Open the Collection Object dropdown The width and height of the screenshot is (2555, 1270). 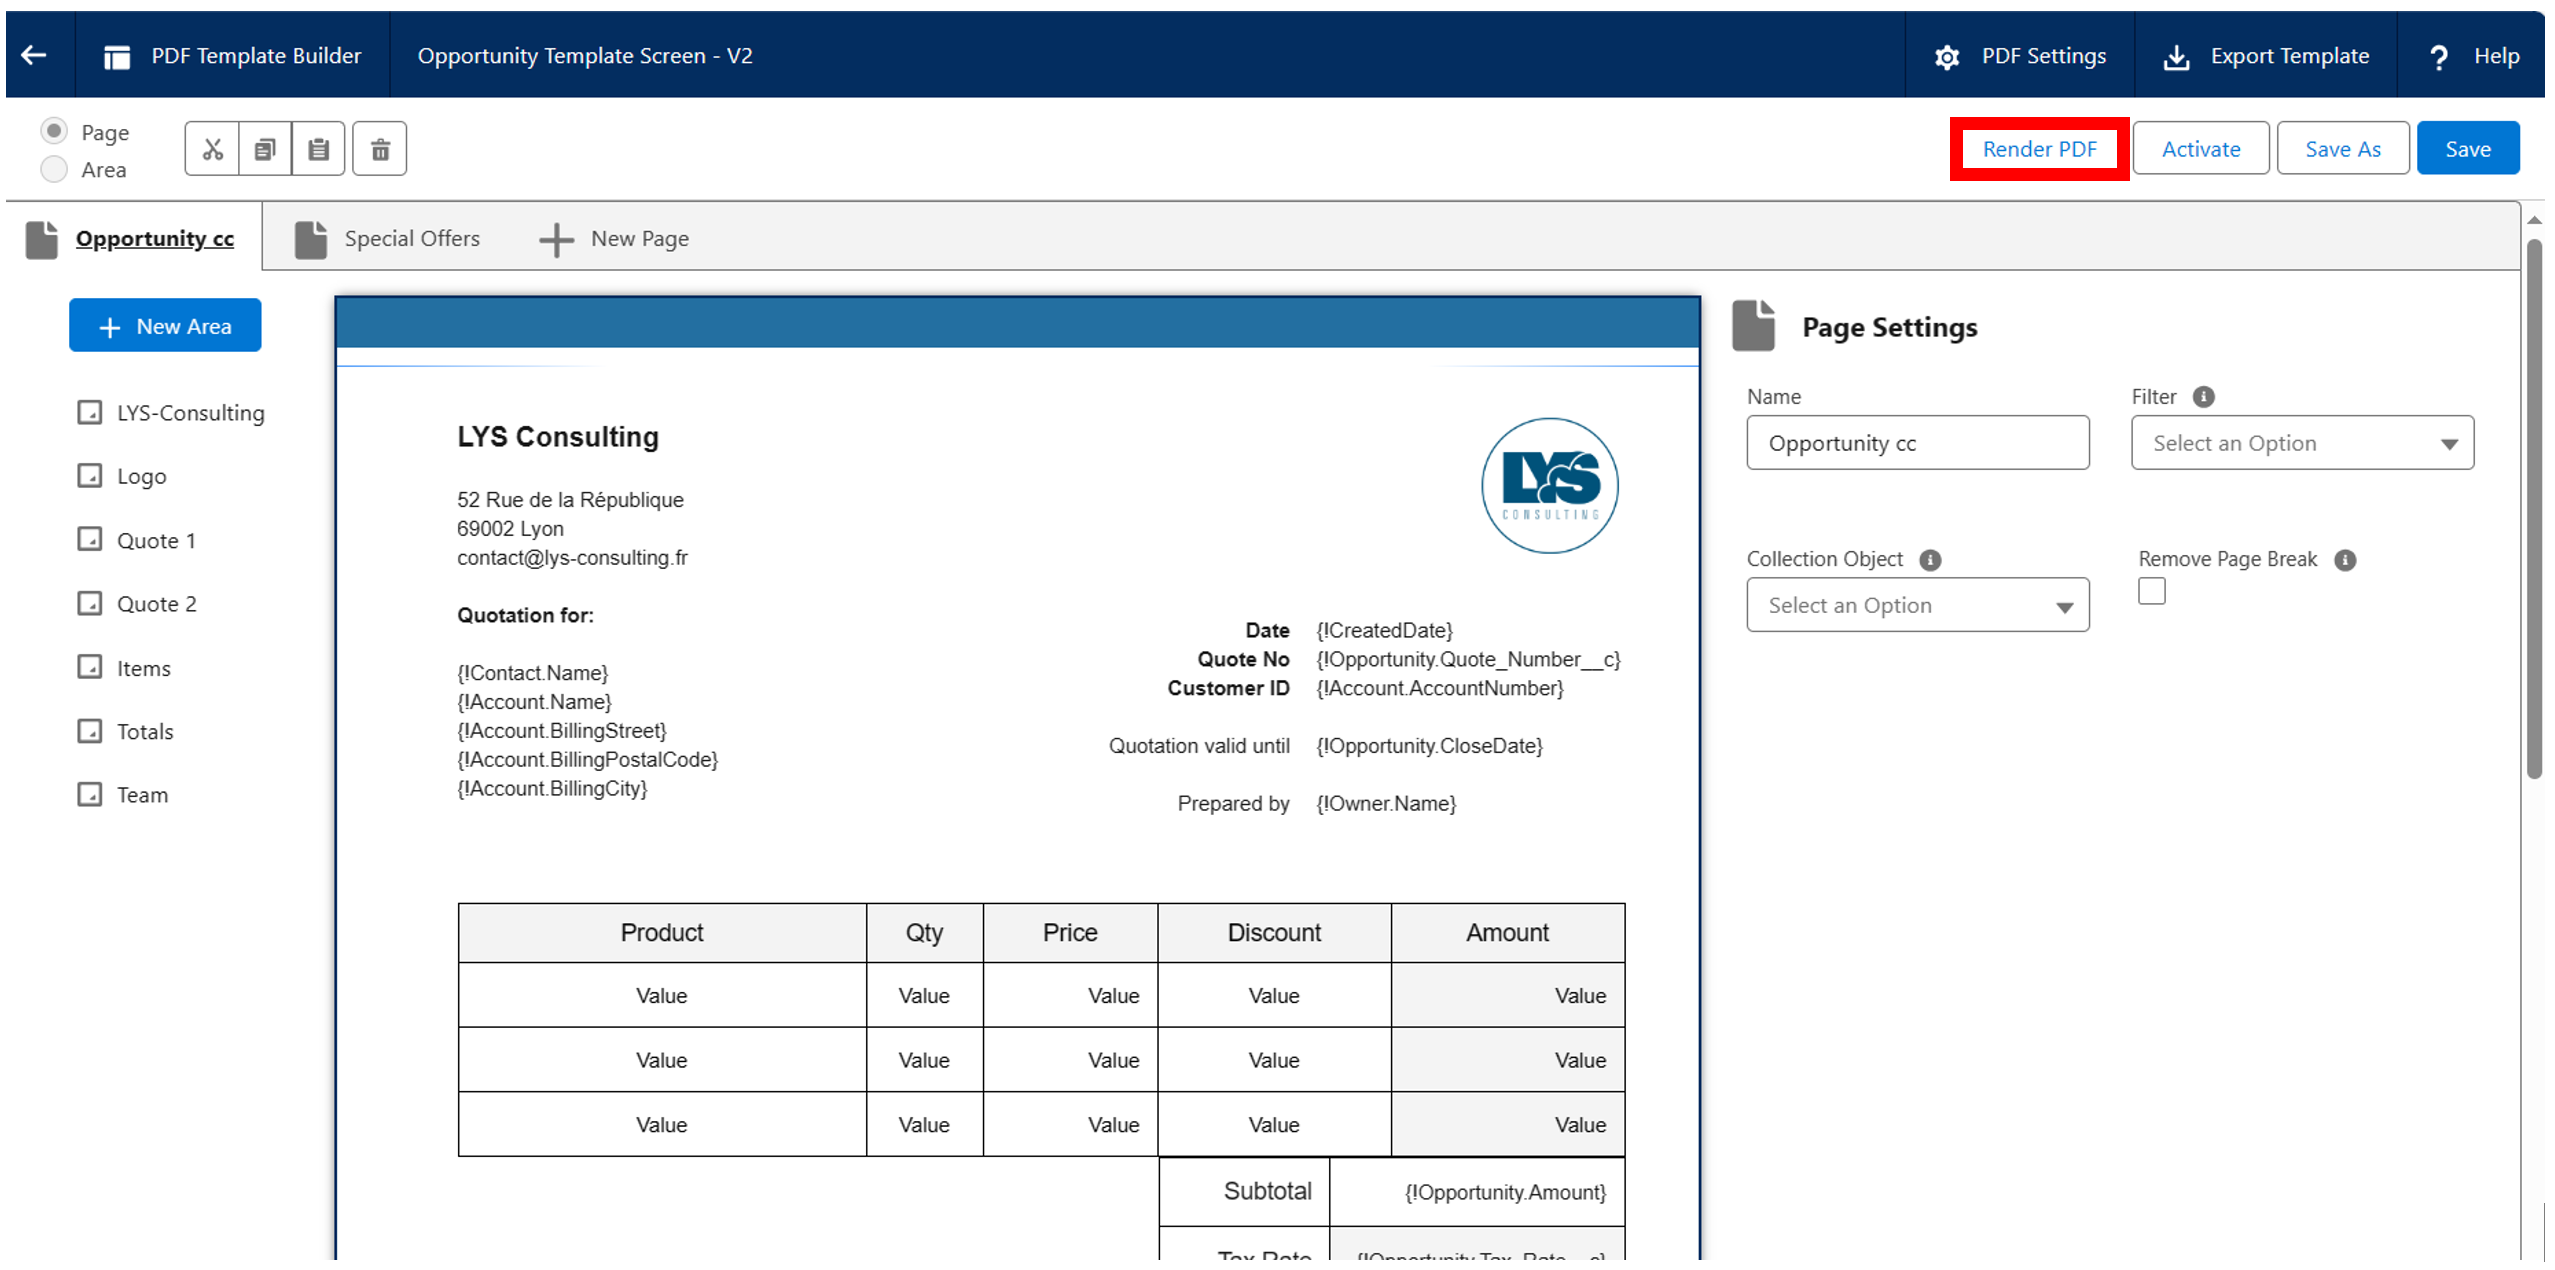coord(1917,605)
